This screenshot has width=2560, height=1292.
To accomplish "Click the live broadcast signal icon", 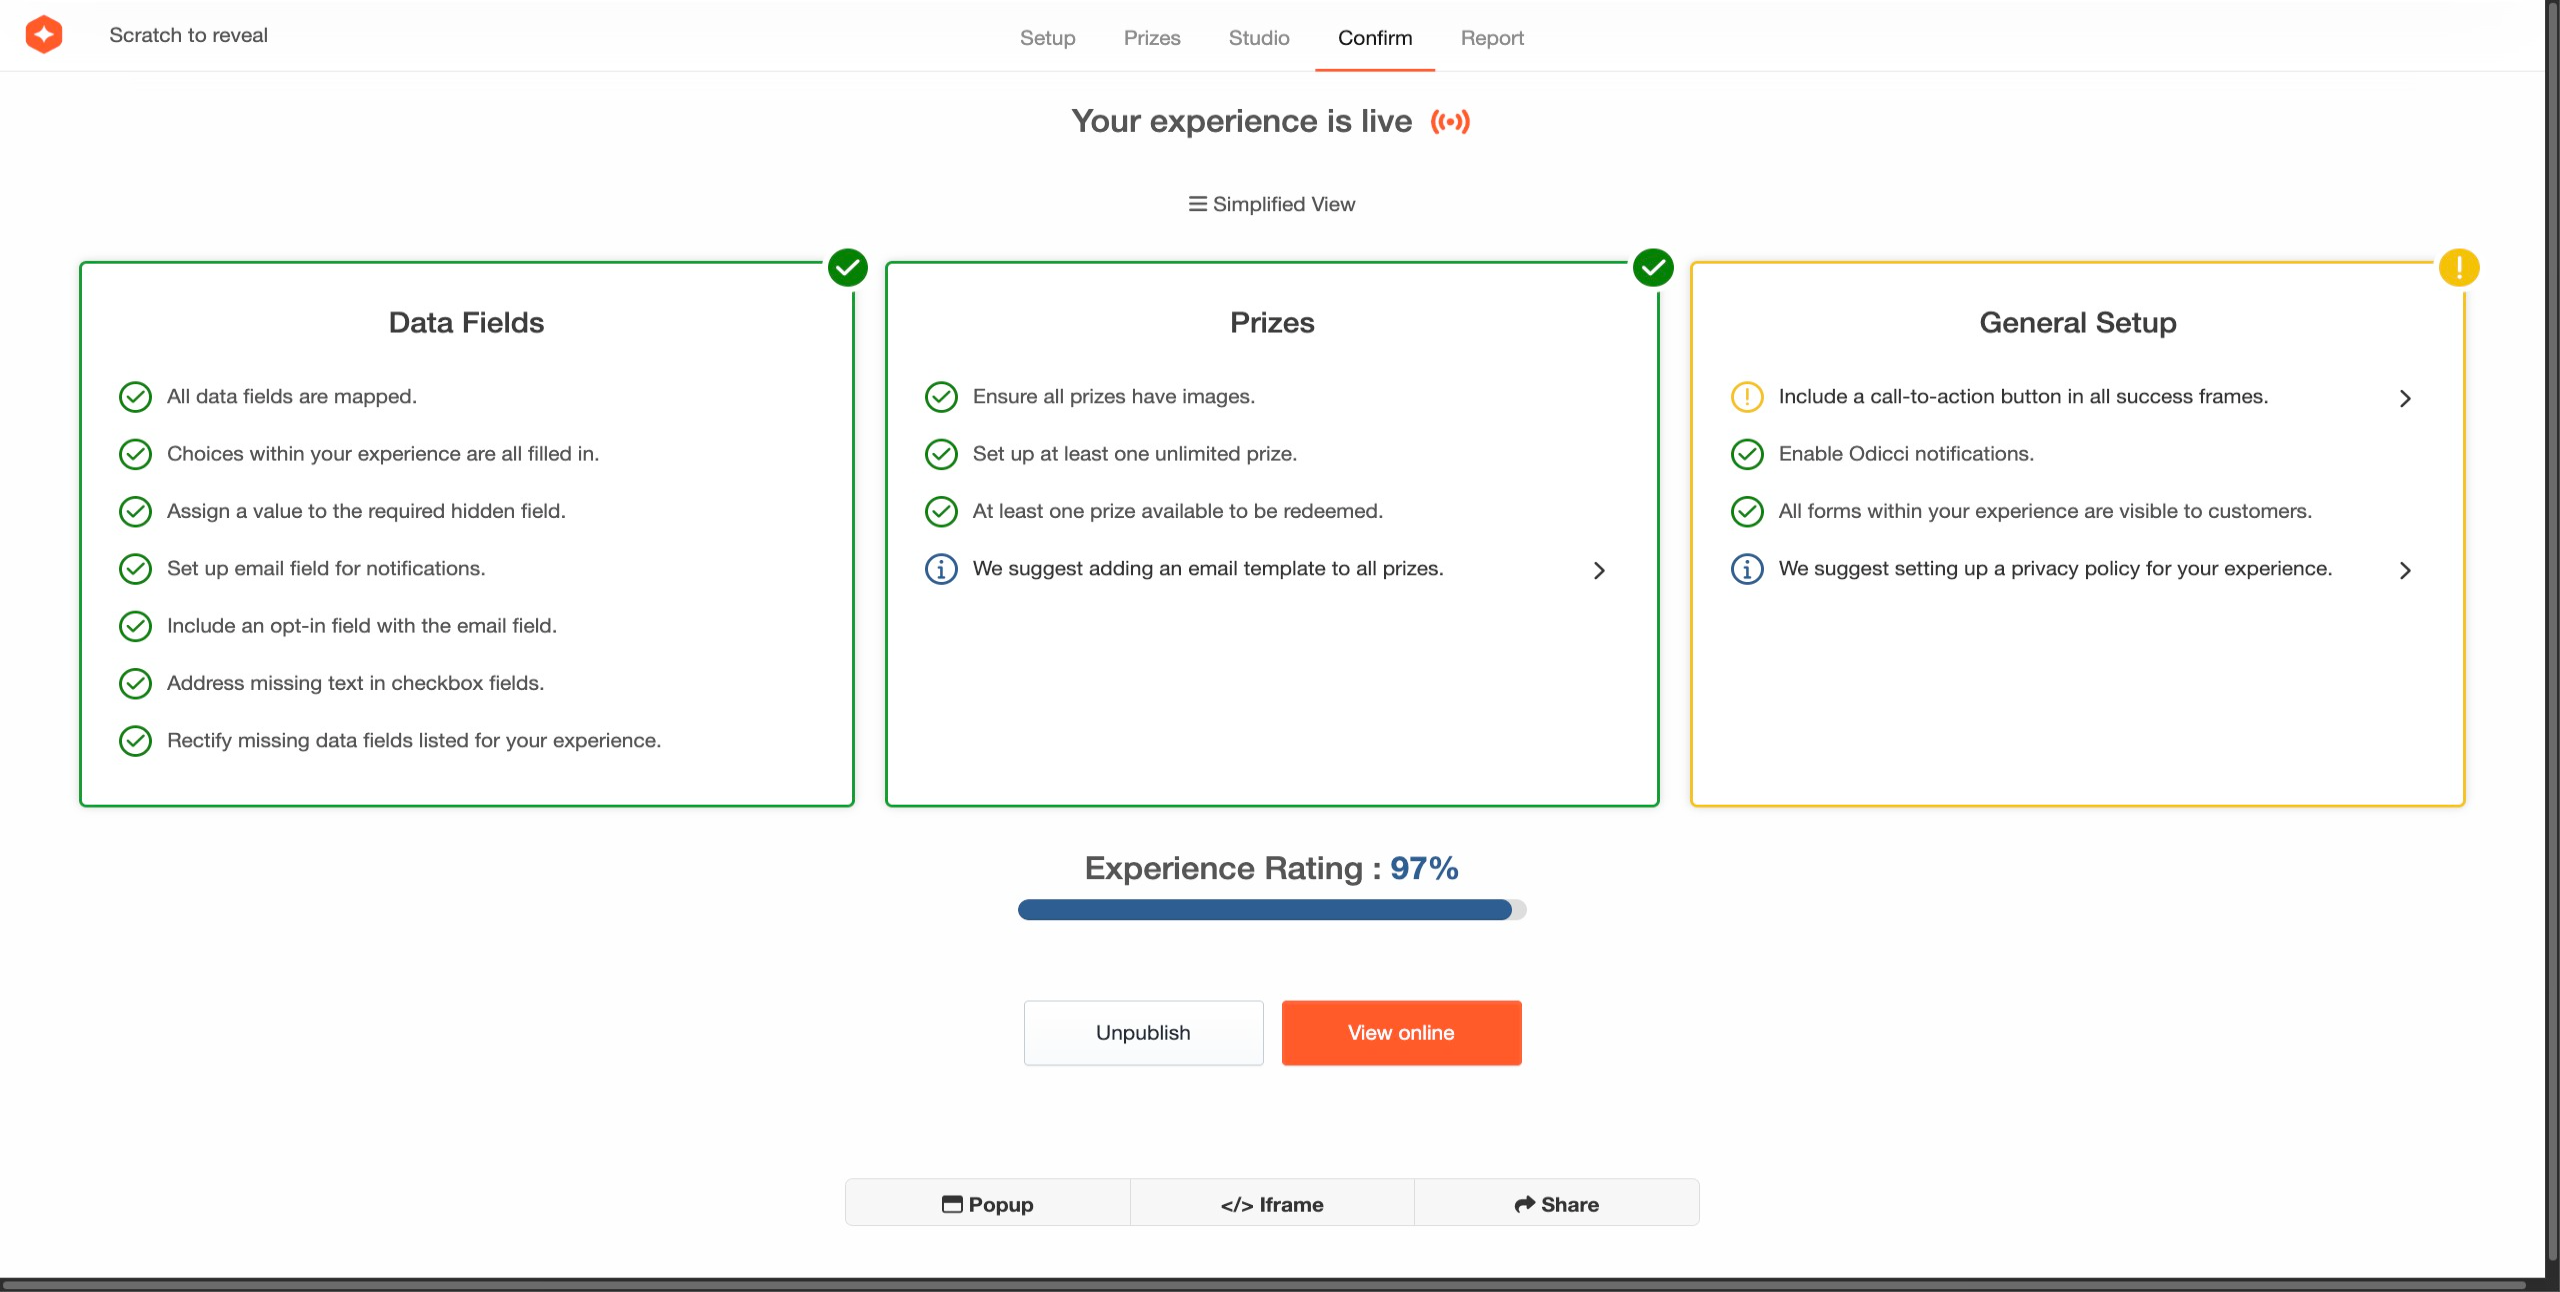I will 1450,122.
